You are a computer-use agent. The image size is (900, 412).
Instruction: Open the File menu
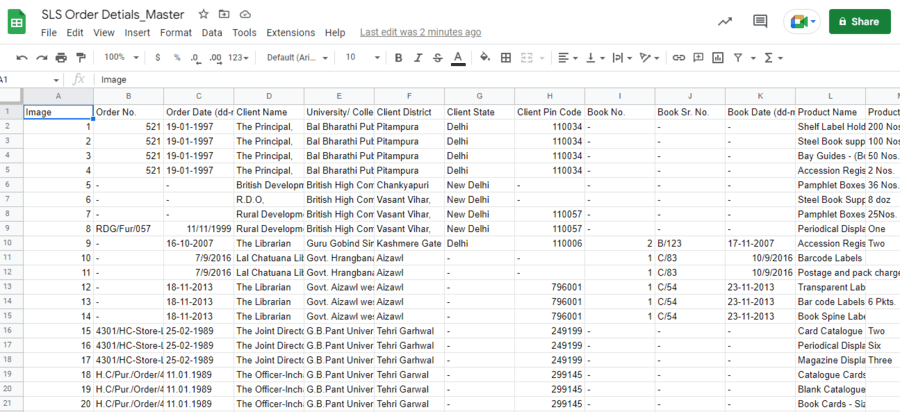tap(49, 33)
